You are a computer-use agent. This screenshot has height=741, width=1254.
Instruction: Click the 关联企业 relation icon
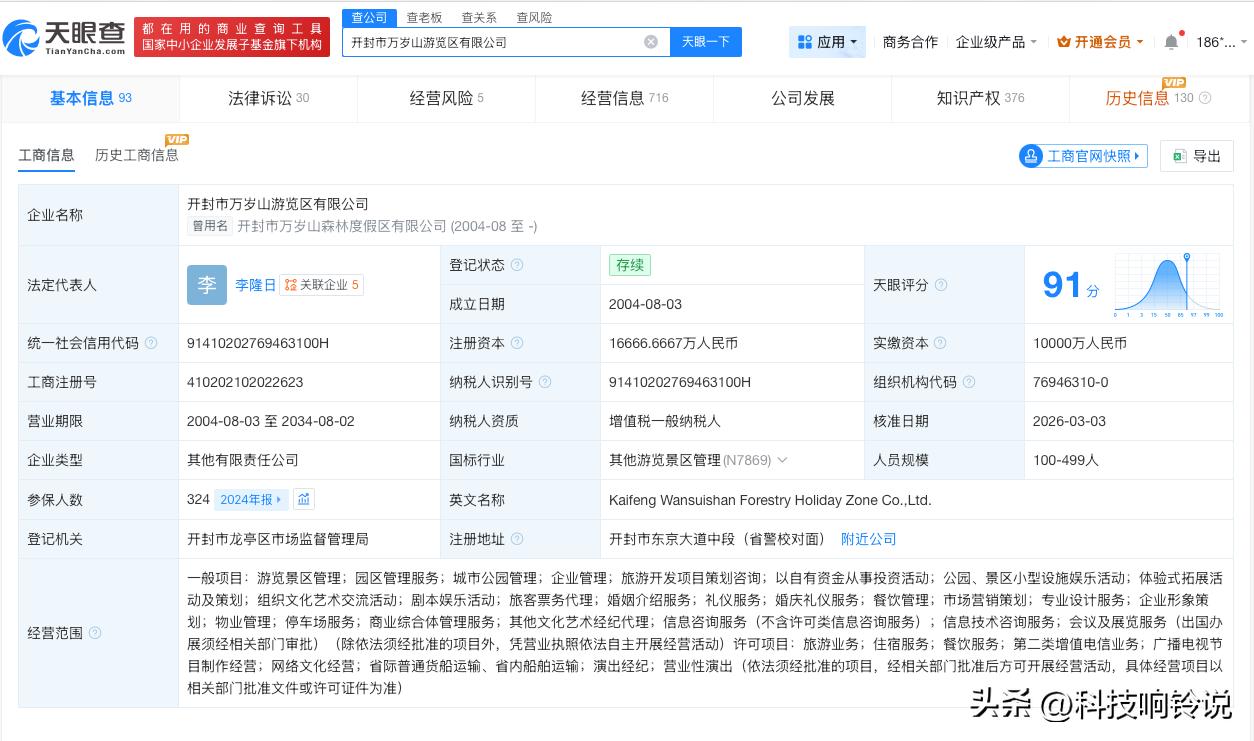pos(290,285)
